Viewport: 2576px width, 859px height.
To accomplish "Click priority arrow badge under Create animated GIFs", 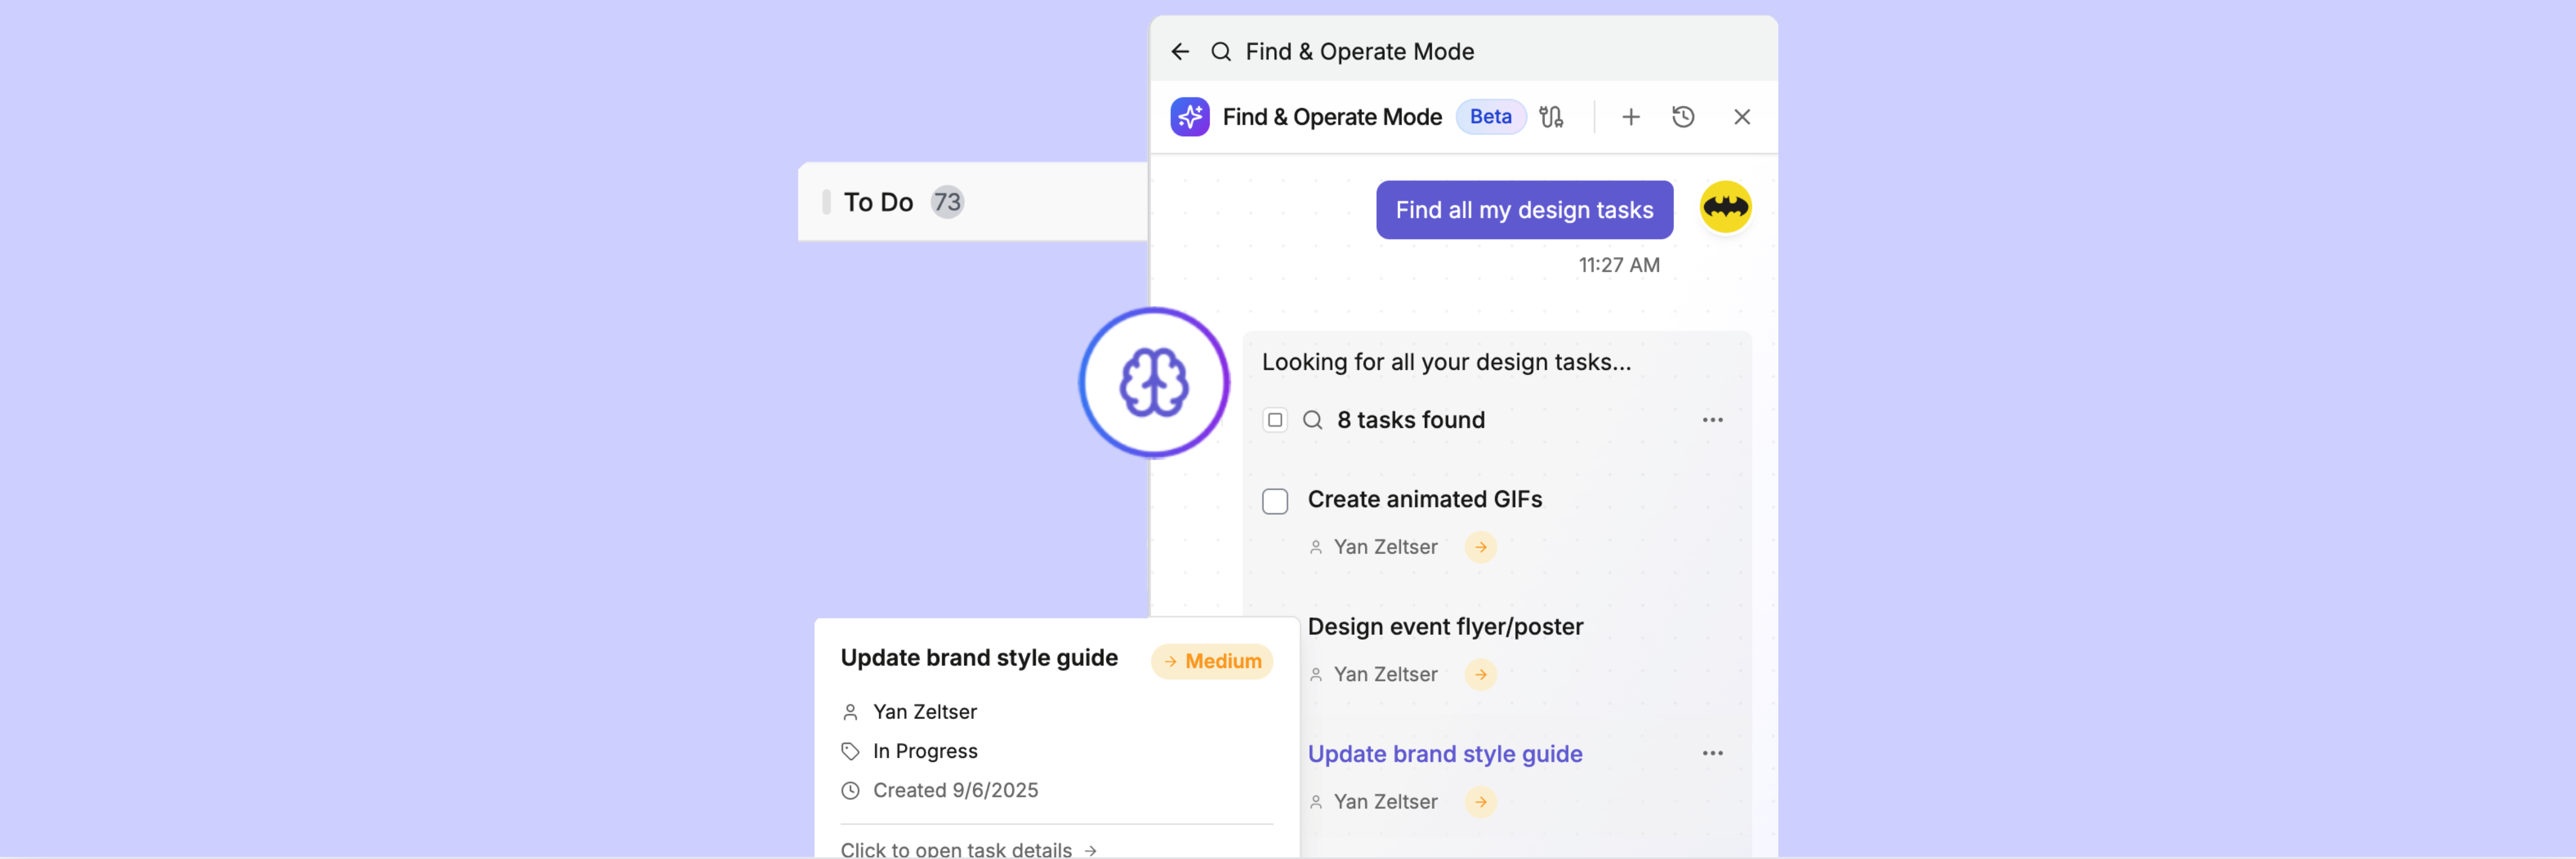I will click(1480, 547).
